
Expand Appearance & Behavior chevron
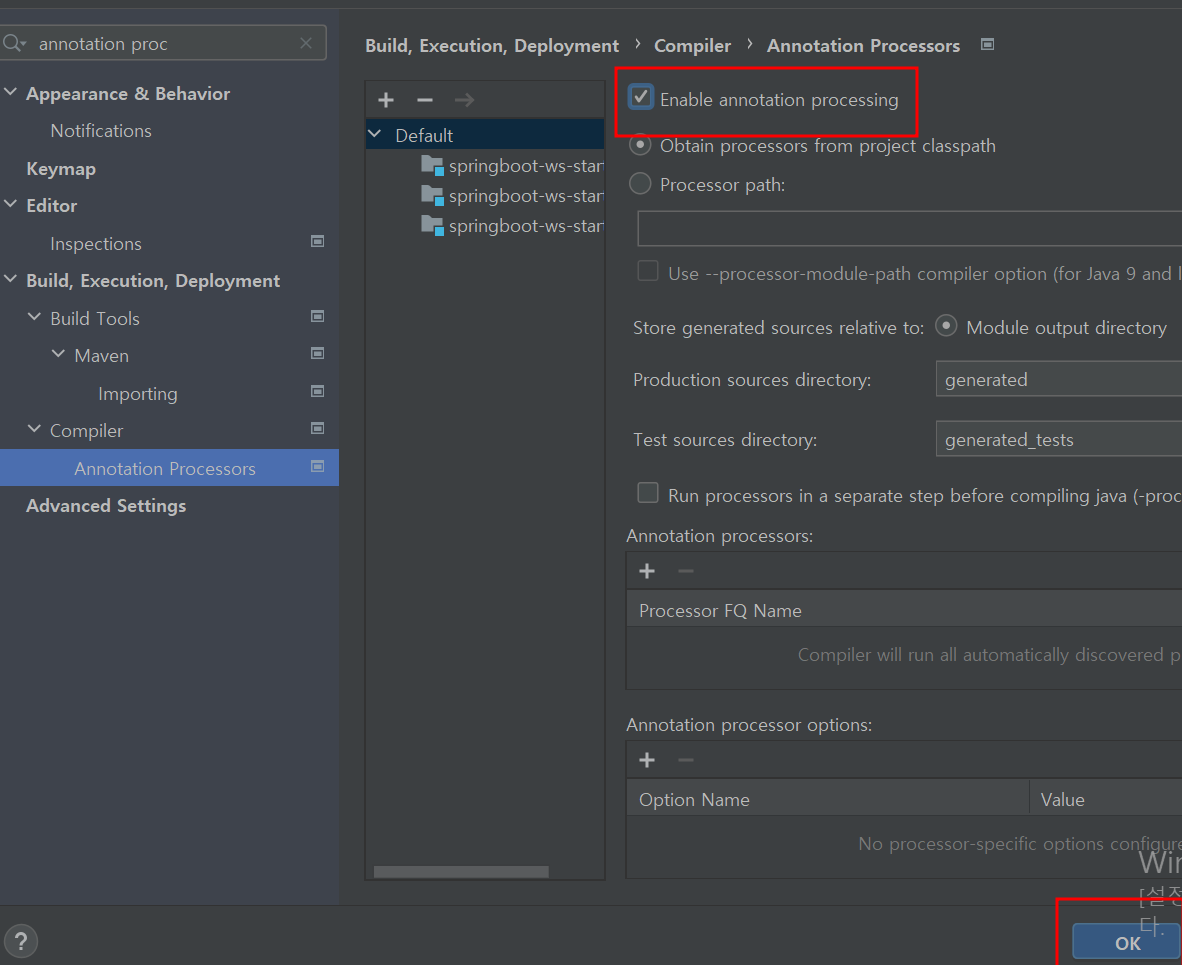tap(11, 93)
